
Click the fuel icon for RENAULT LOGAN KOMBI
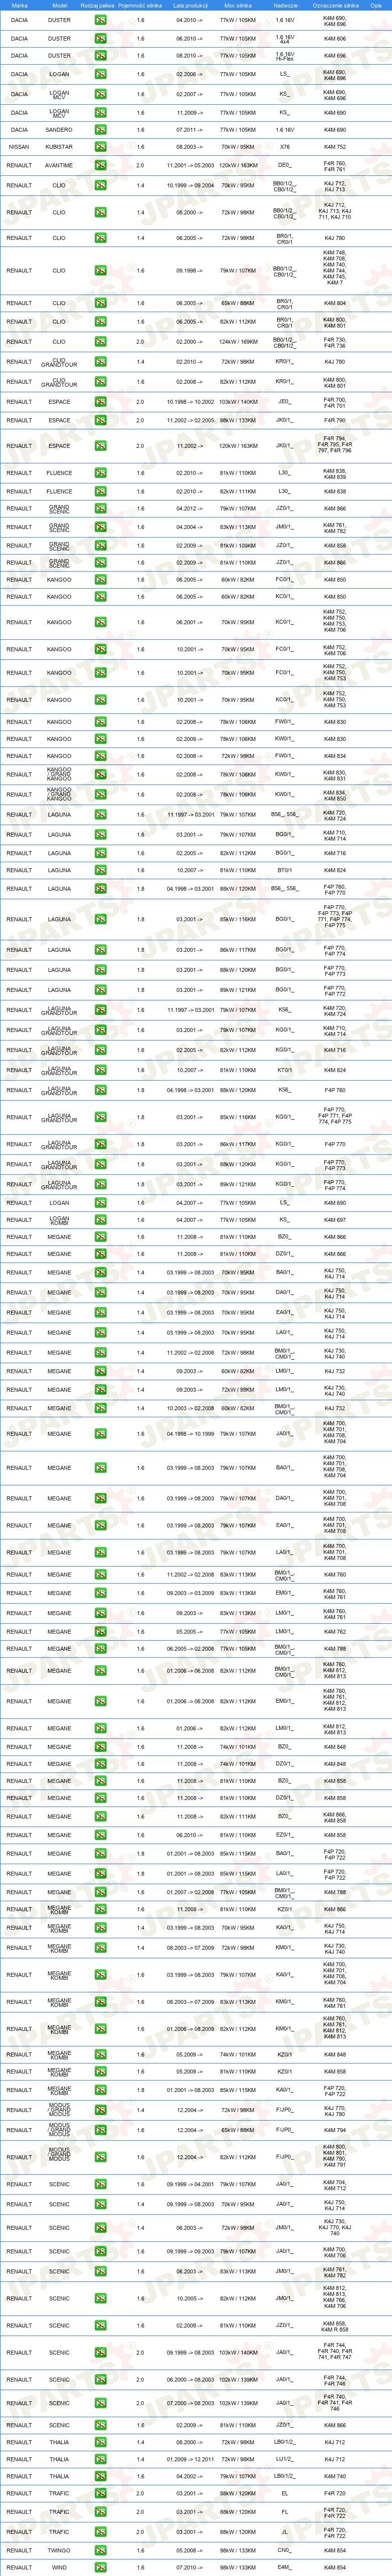(x=100, y=1220)
